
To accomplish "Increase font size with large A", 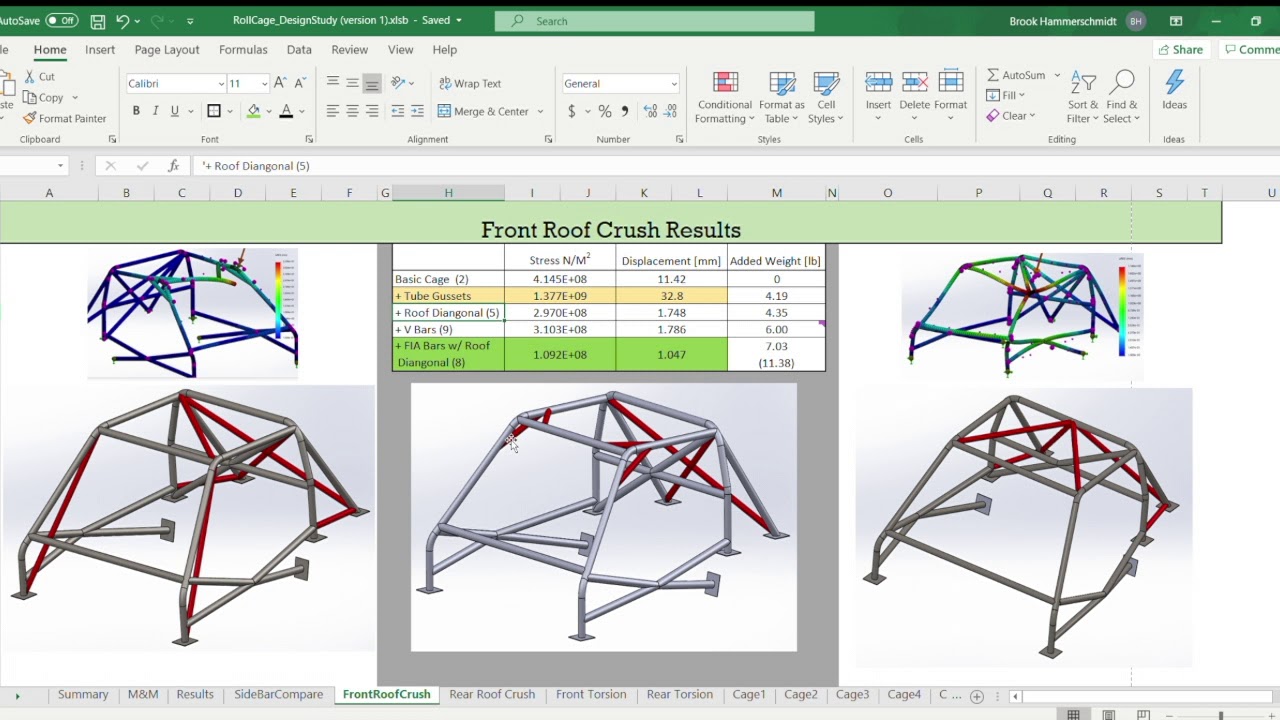I will [280, 83].
